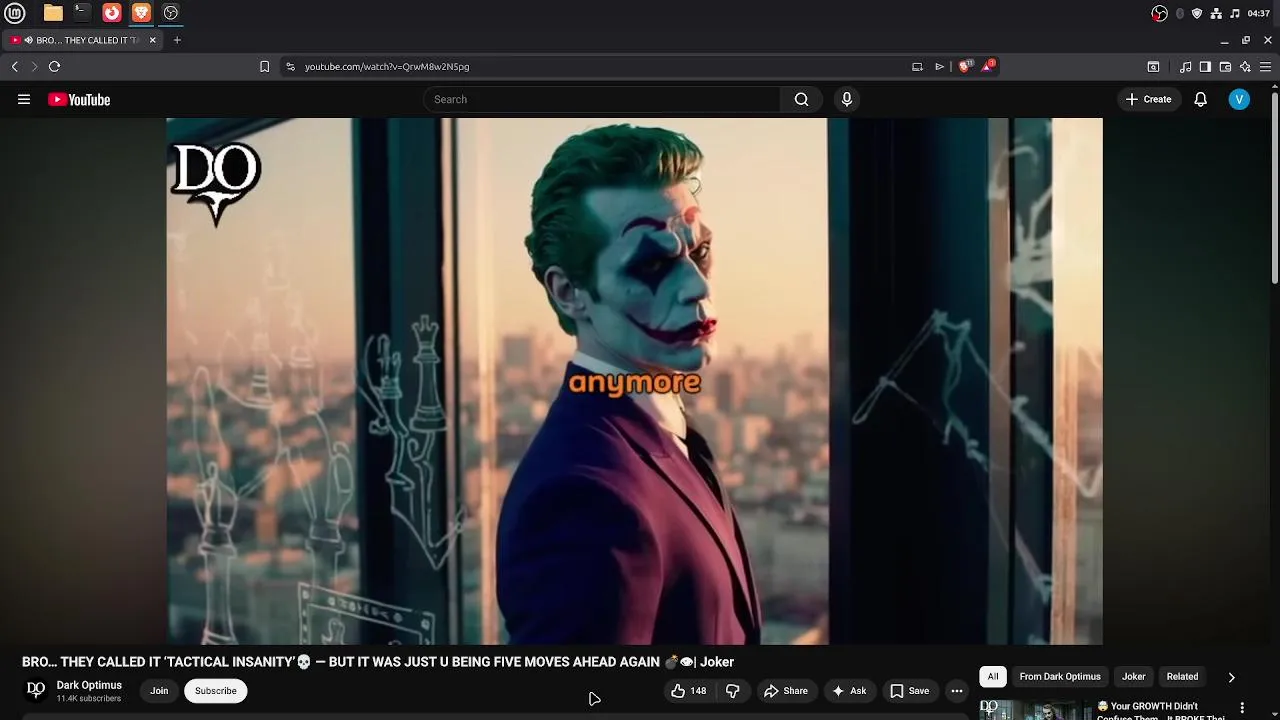Click the address bar URL
The image size is (1280, 720).
(x=387, y=66)
